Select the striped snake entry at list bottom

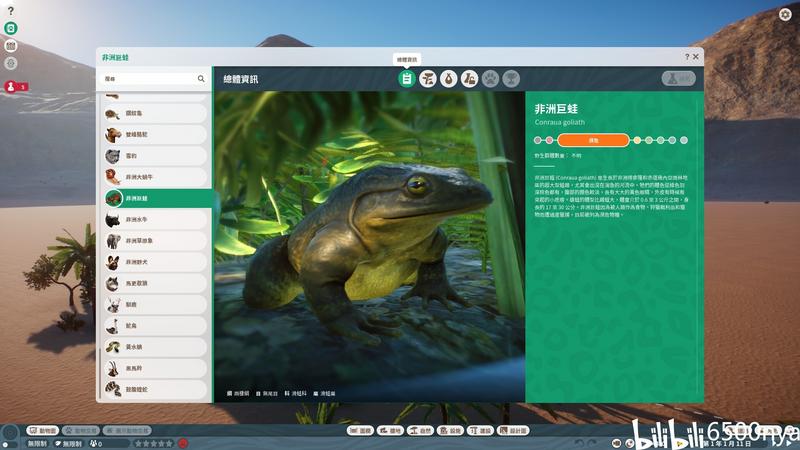pyautogui.click(x=156, y=389)
